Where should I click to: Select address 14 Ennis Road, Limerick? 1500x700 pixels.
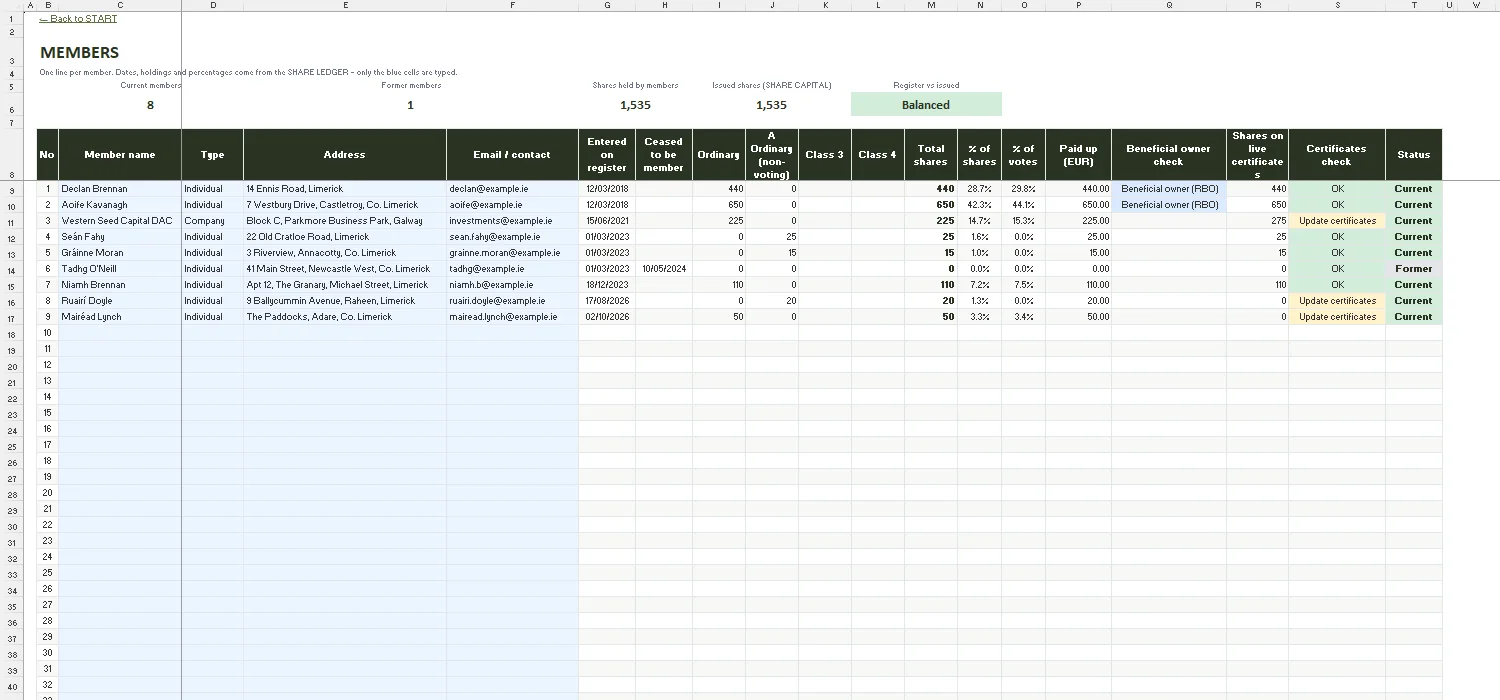pos(345,189)
